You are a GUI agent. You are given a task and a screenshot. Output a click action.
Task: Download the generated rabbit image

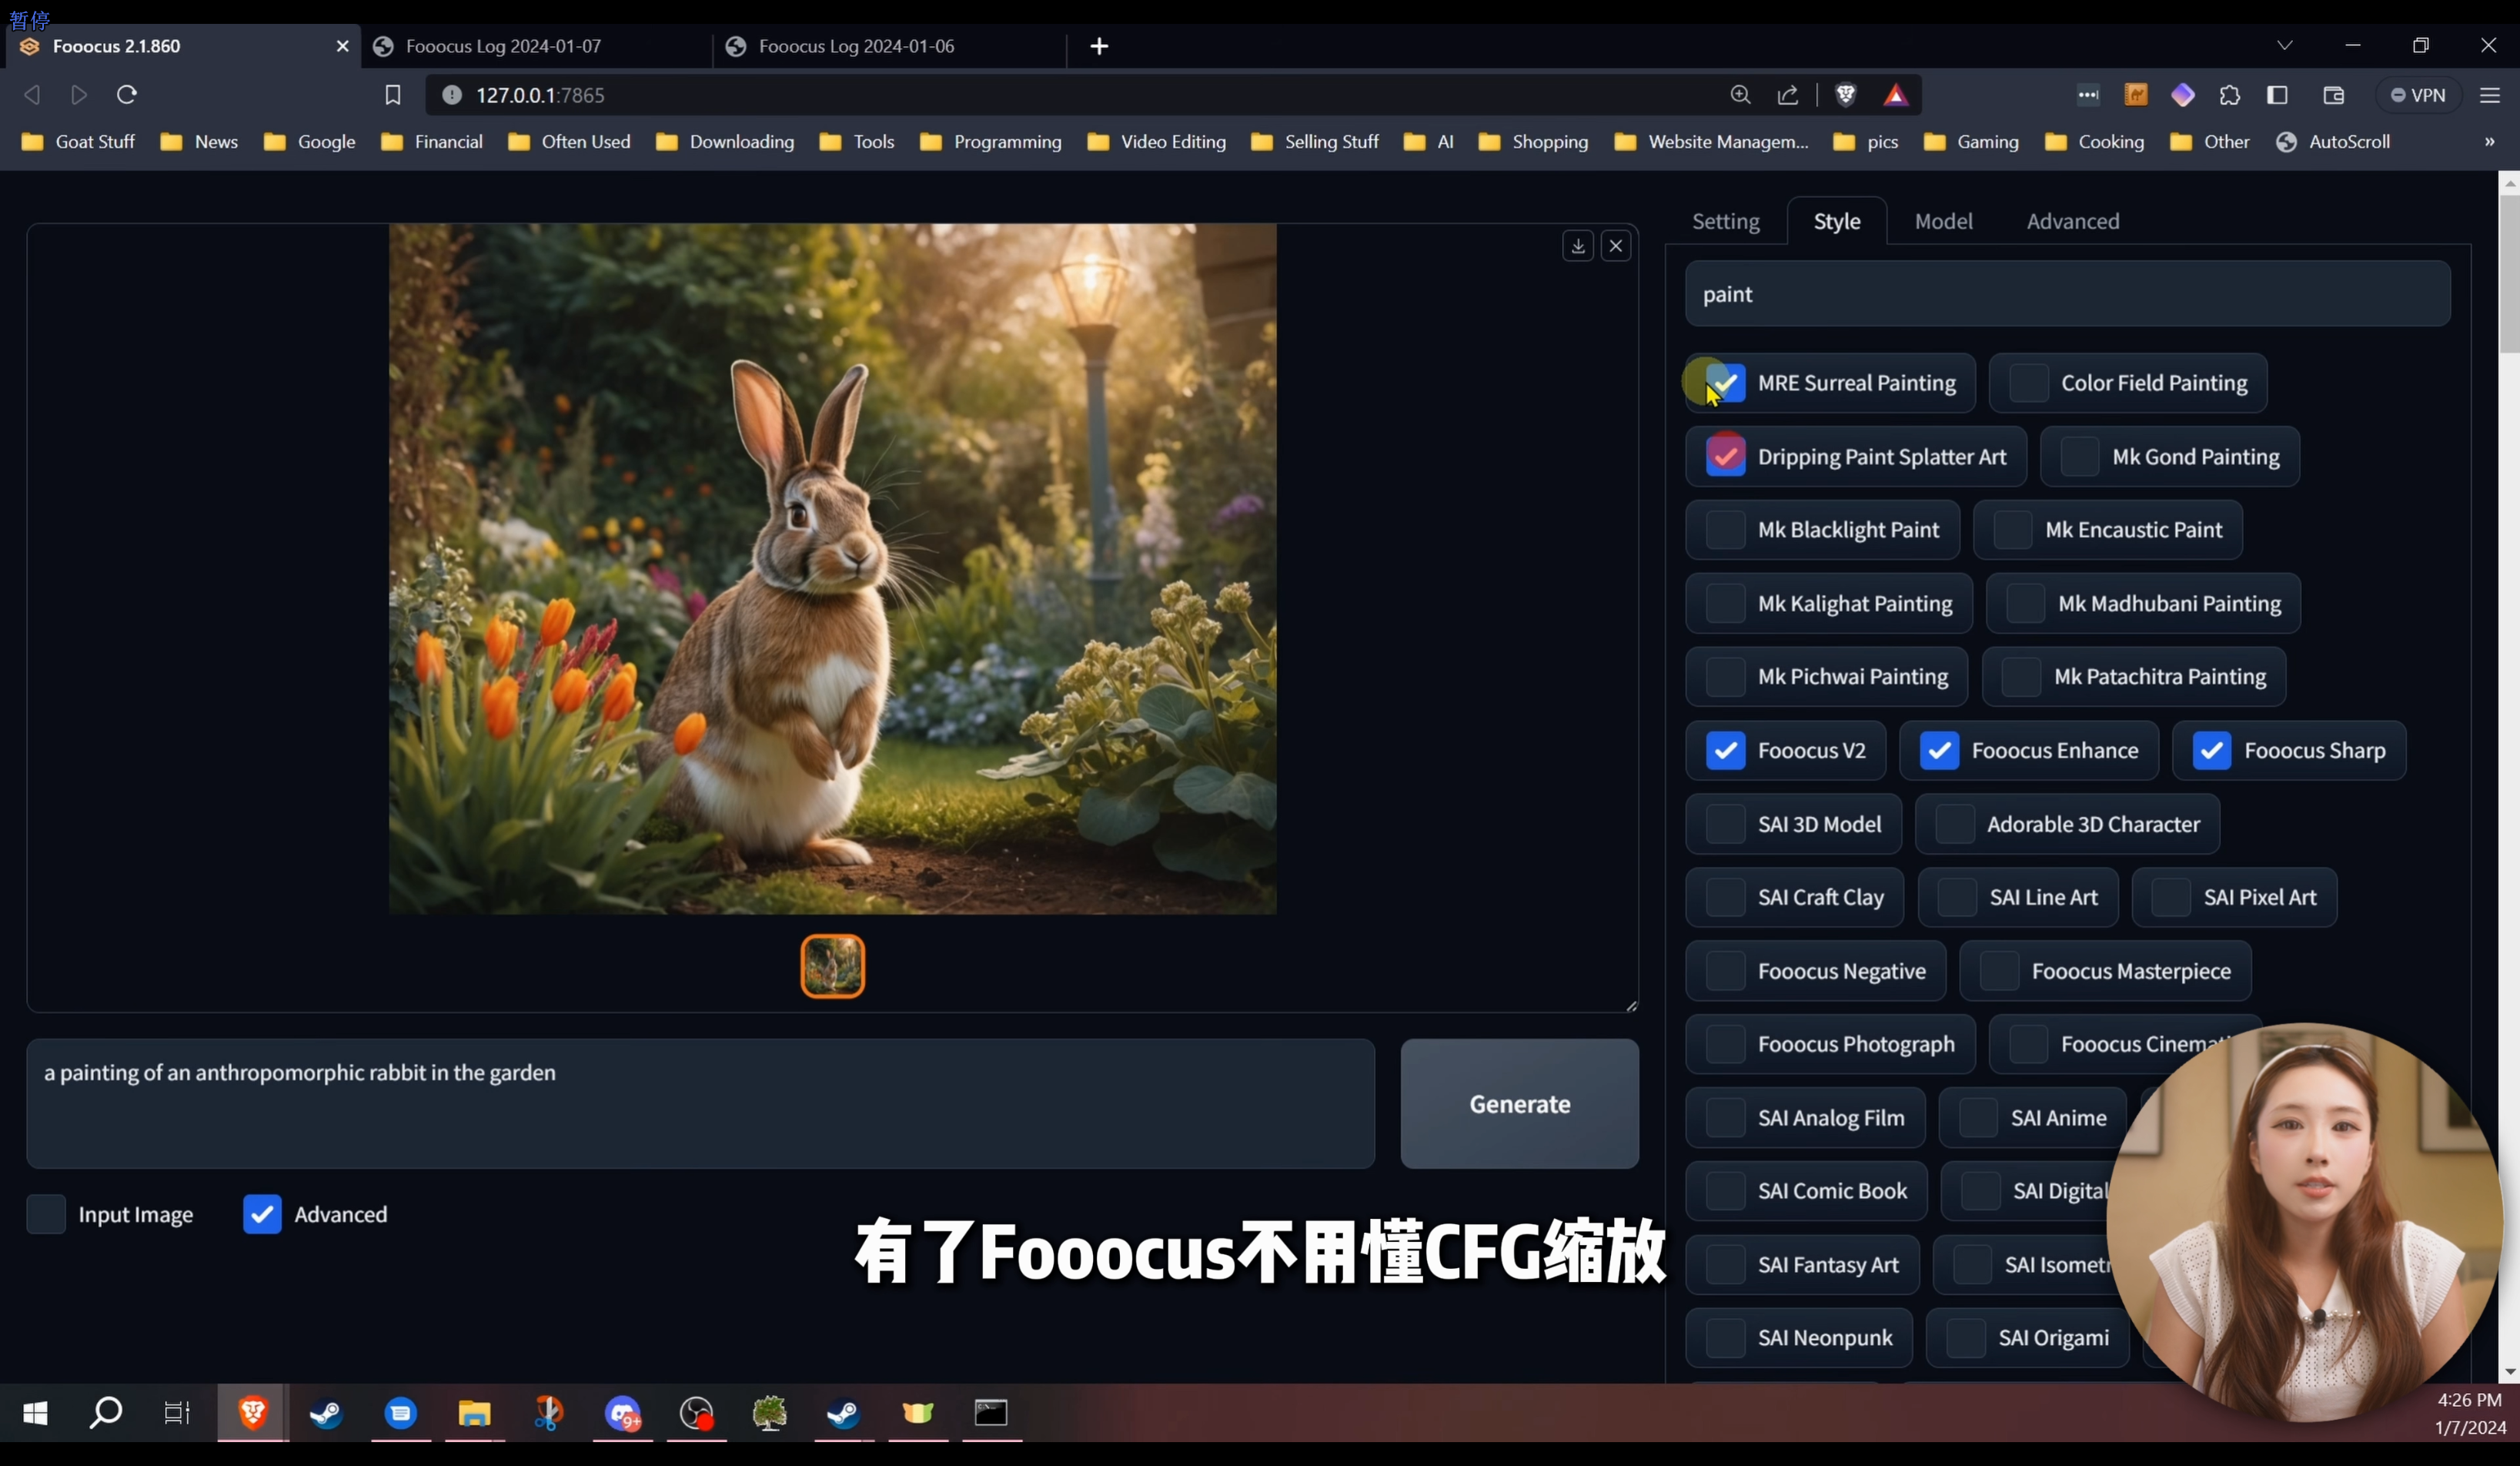click(x=1578, y=246)
